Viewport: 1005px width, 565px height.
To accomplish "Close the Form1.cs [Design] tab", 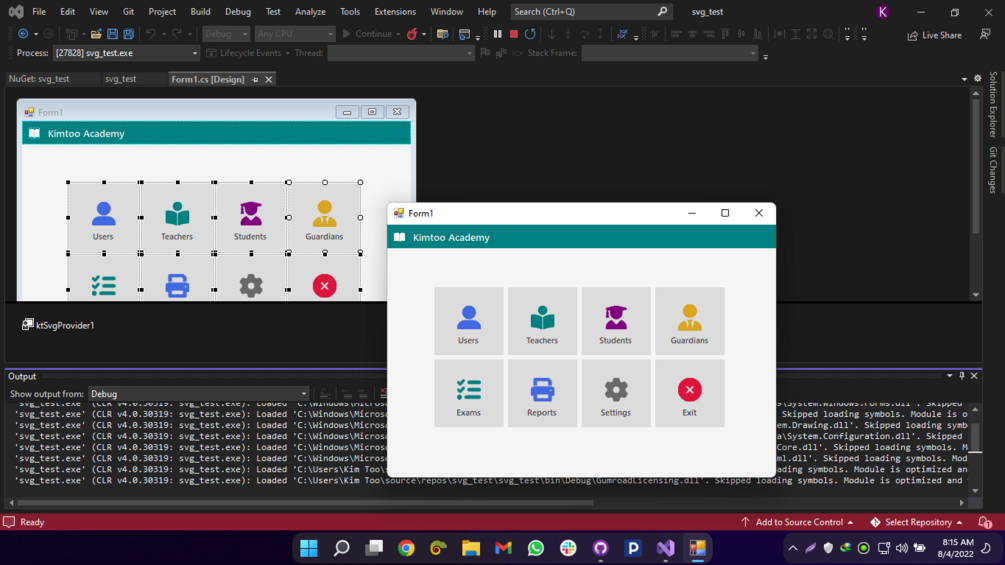I will (x=269, y=79).
